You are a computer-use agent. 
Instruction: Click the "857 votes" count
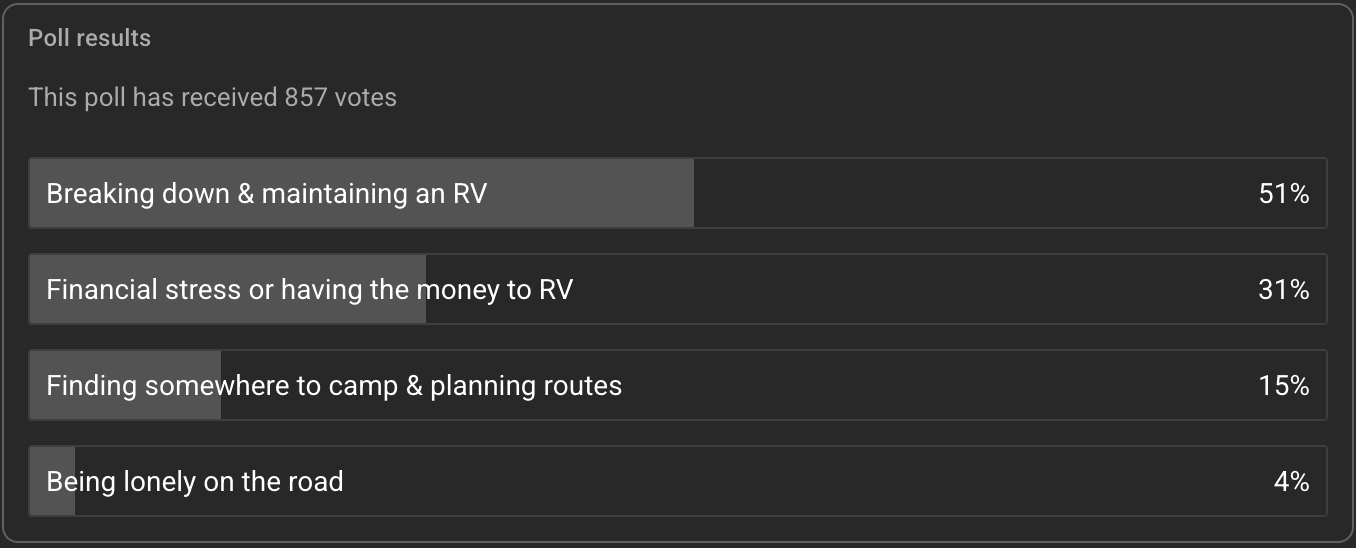coord(341,97)
